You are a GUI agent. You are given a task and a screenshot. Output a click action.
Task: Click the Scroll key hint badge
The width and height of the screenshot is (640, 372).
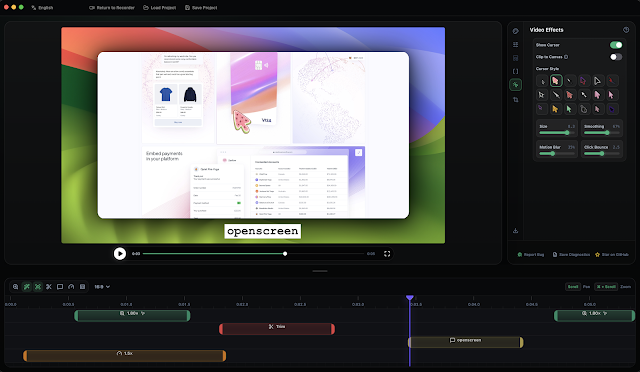[573, 287]
